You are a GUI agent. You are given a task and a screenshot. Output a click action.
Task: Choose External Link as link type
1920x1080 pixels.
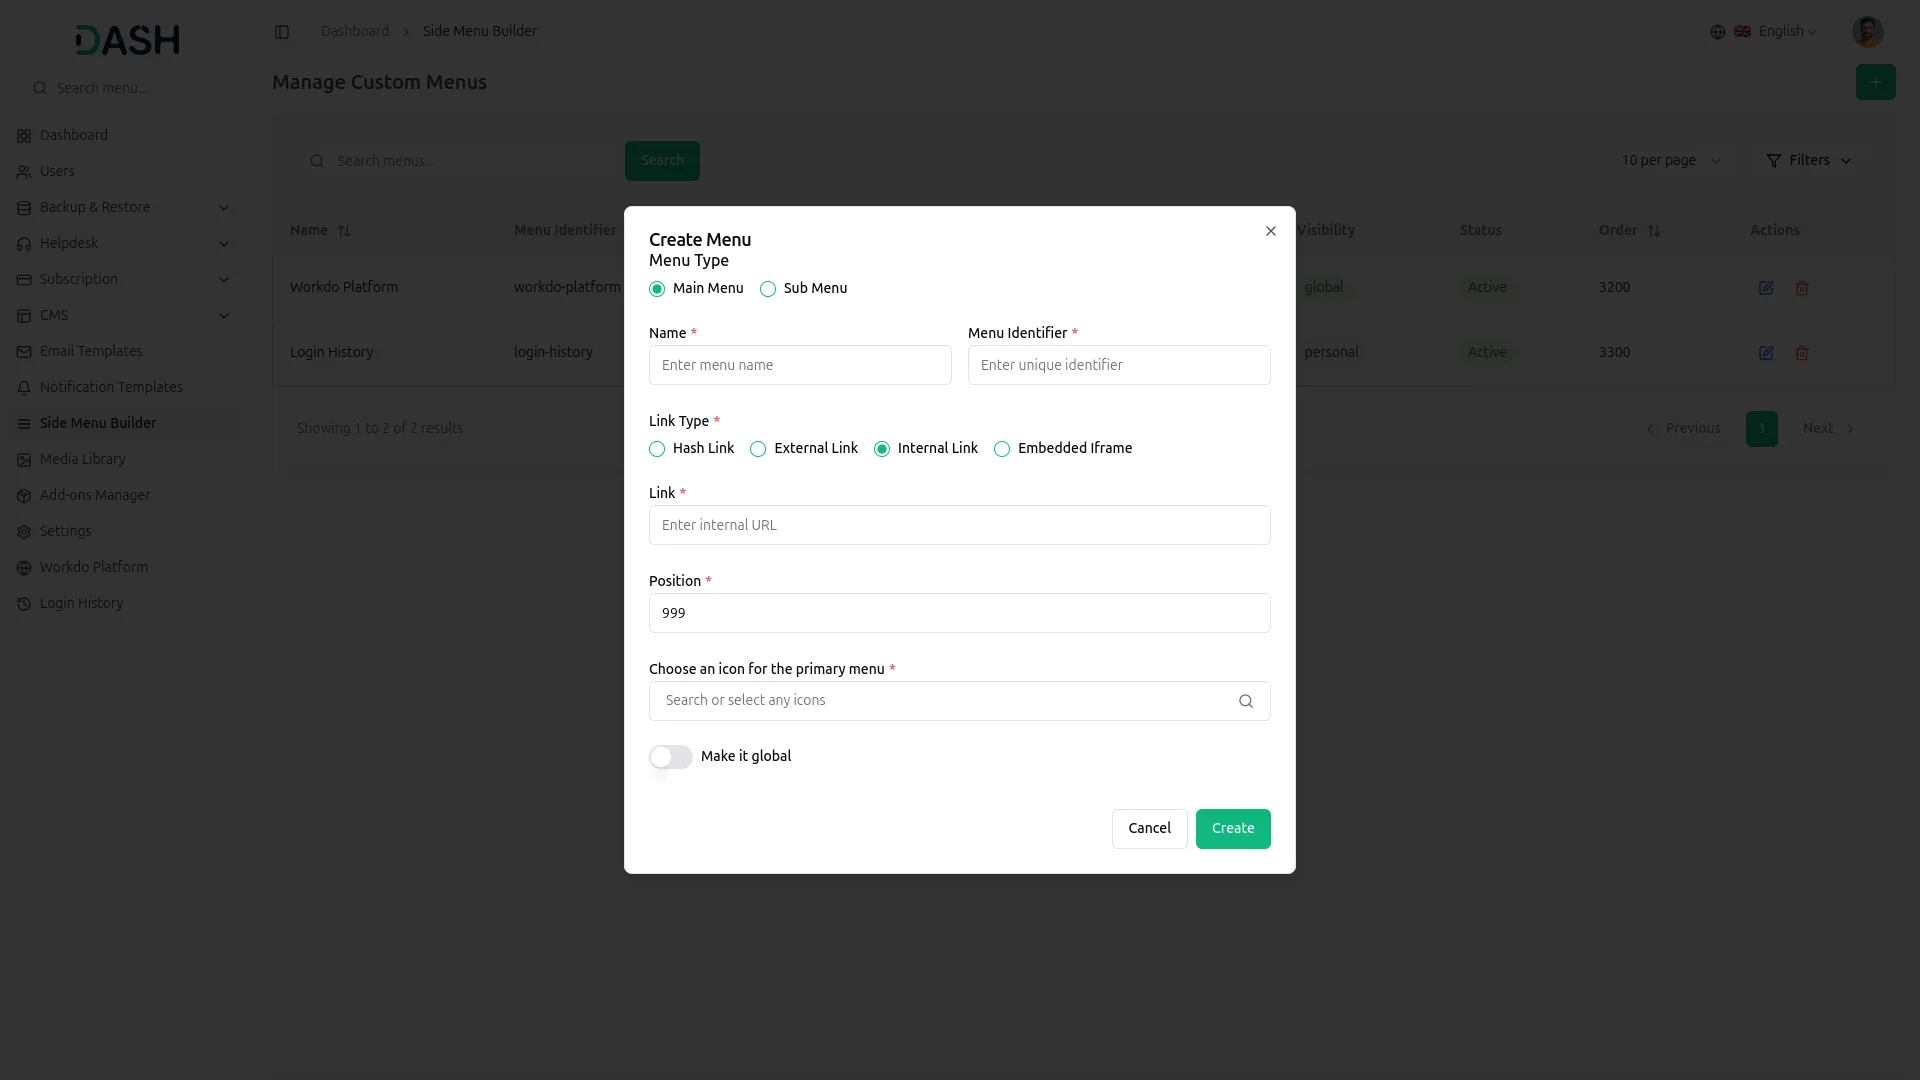point(758,449)
